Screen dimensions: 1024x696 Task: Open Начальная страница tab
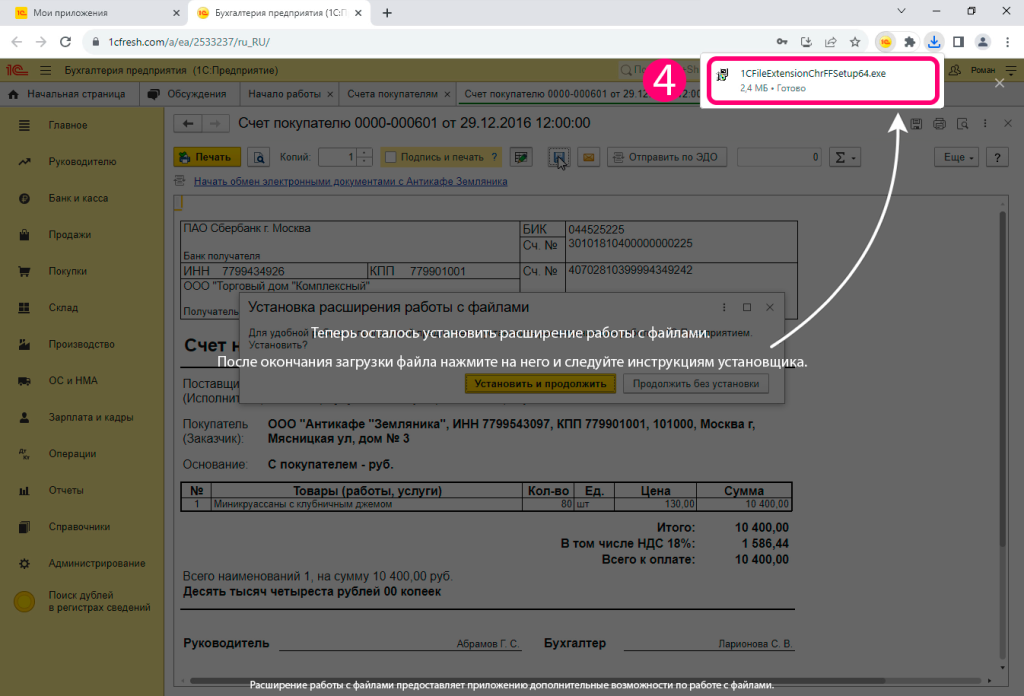tap(69, 94)
